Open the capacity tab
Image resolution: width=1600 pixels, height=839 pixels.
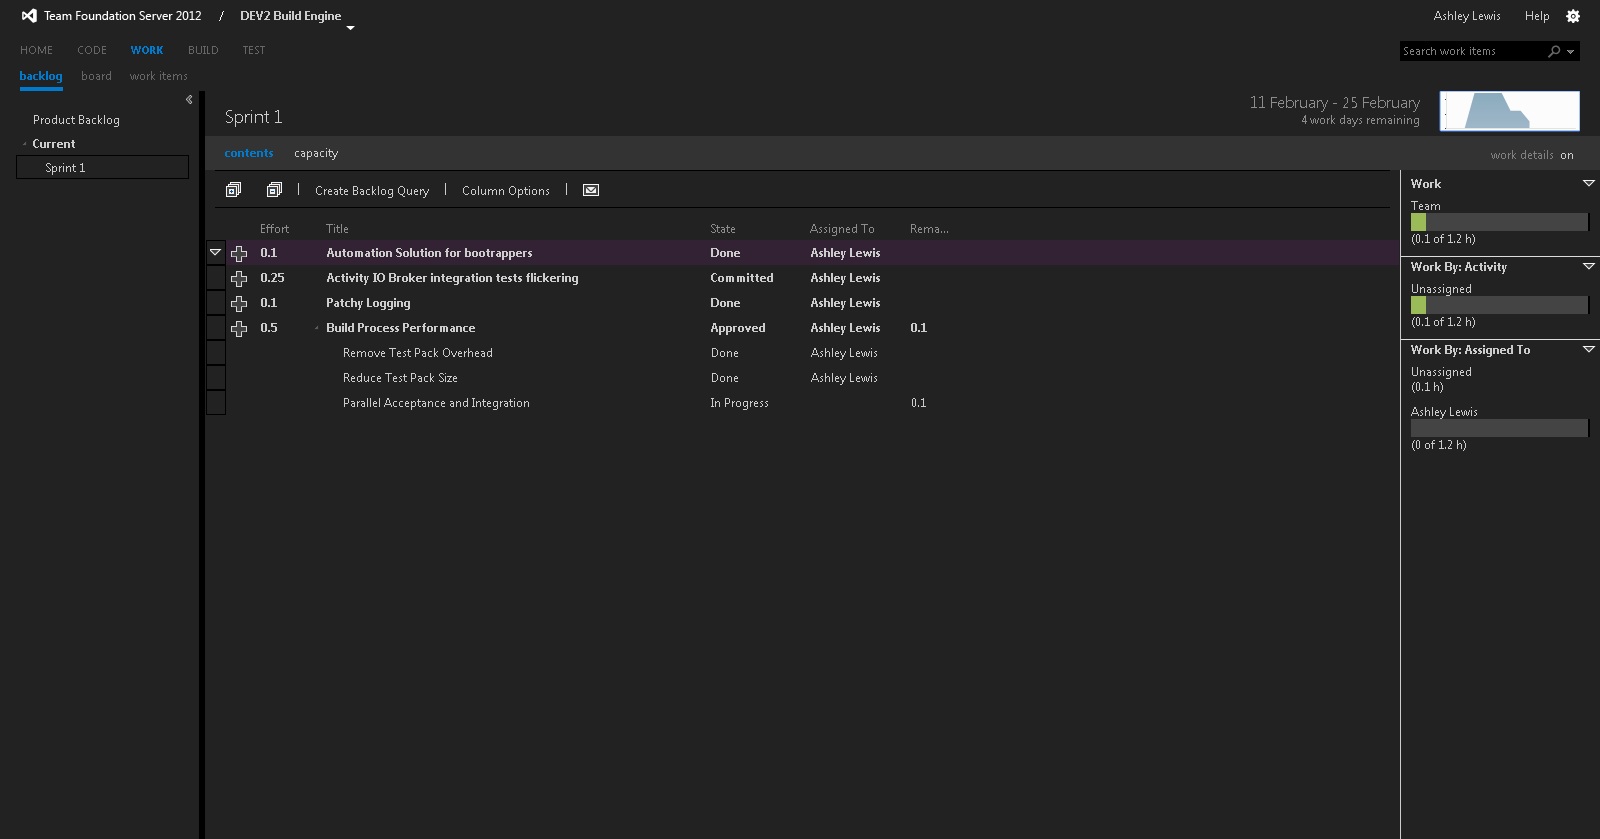(x=316, y=153)
